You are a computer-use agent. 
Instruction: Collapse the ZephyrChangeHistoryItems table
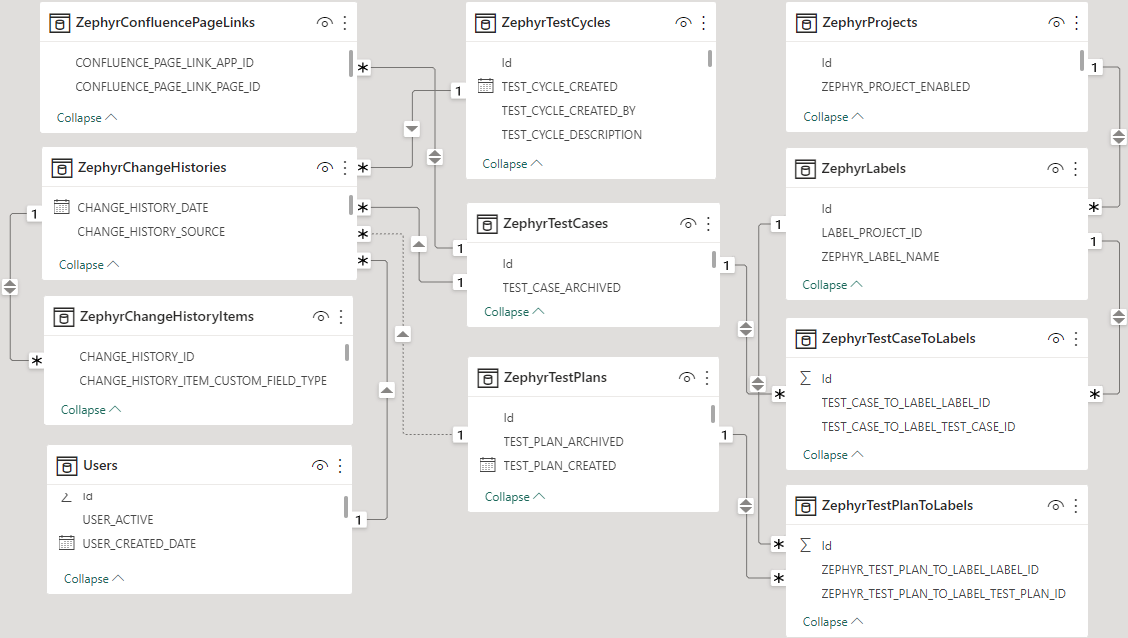click(x=91, y=409)
